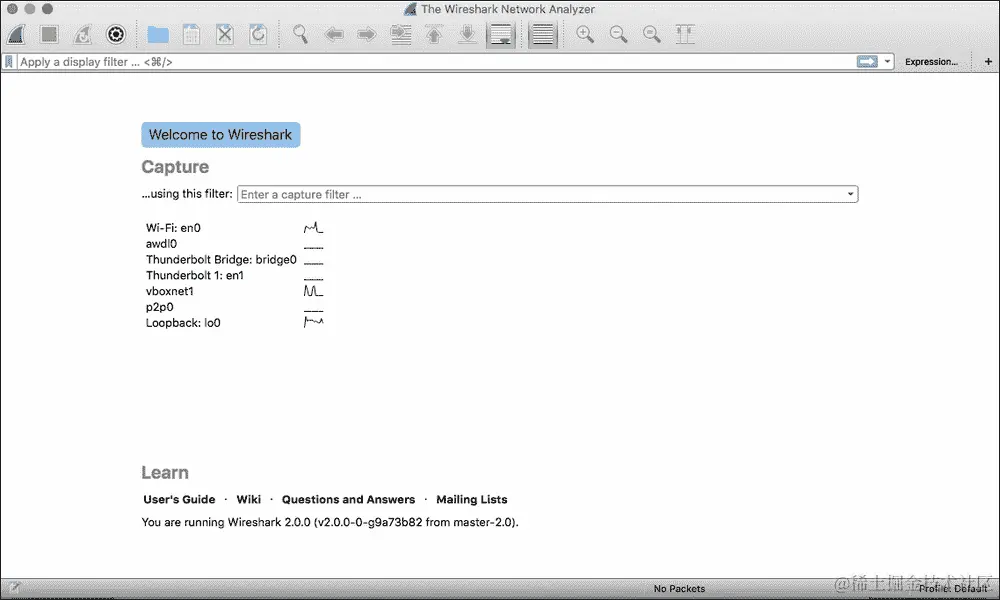Click the Capture section heading
The height and width of the screenshot is (600, 1000).
click(x=175, y=167)
